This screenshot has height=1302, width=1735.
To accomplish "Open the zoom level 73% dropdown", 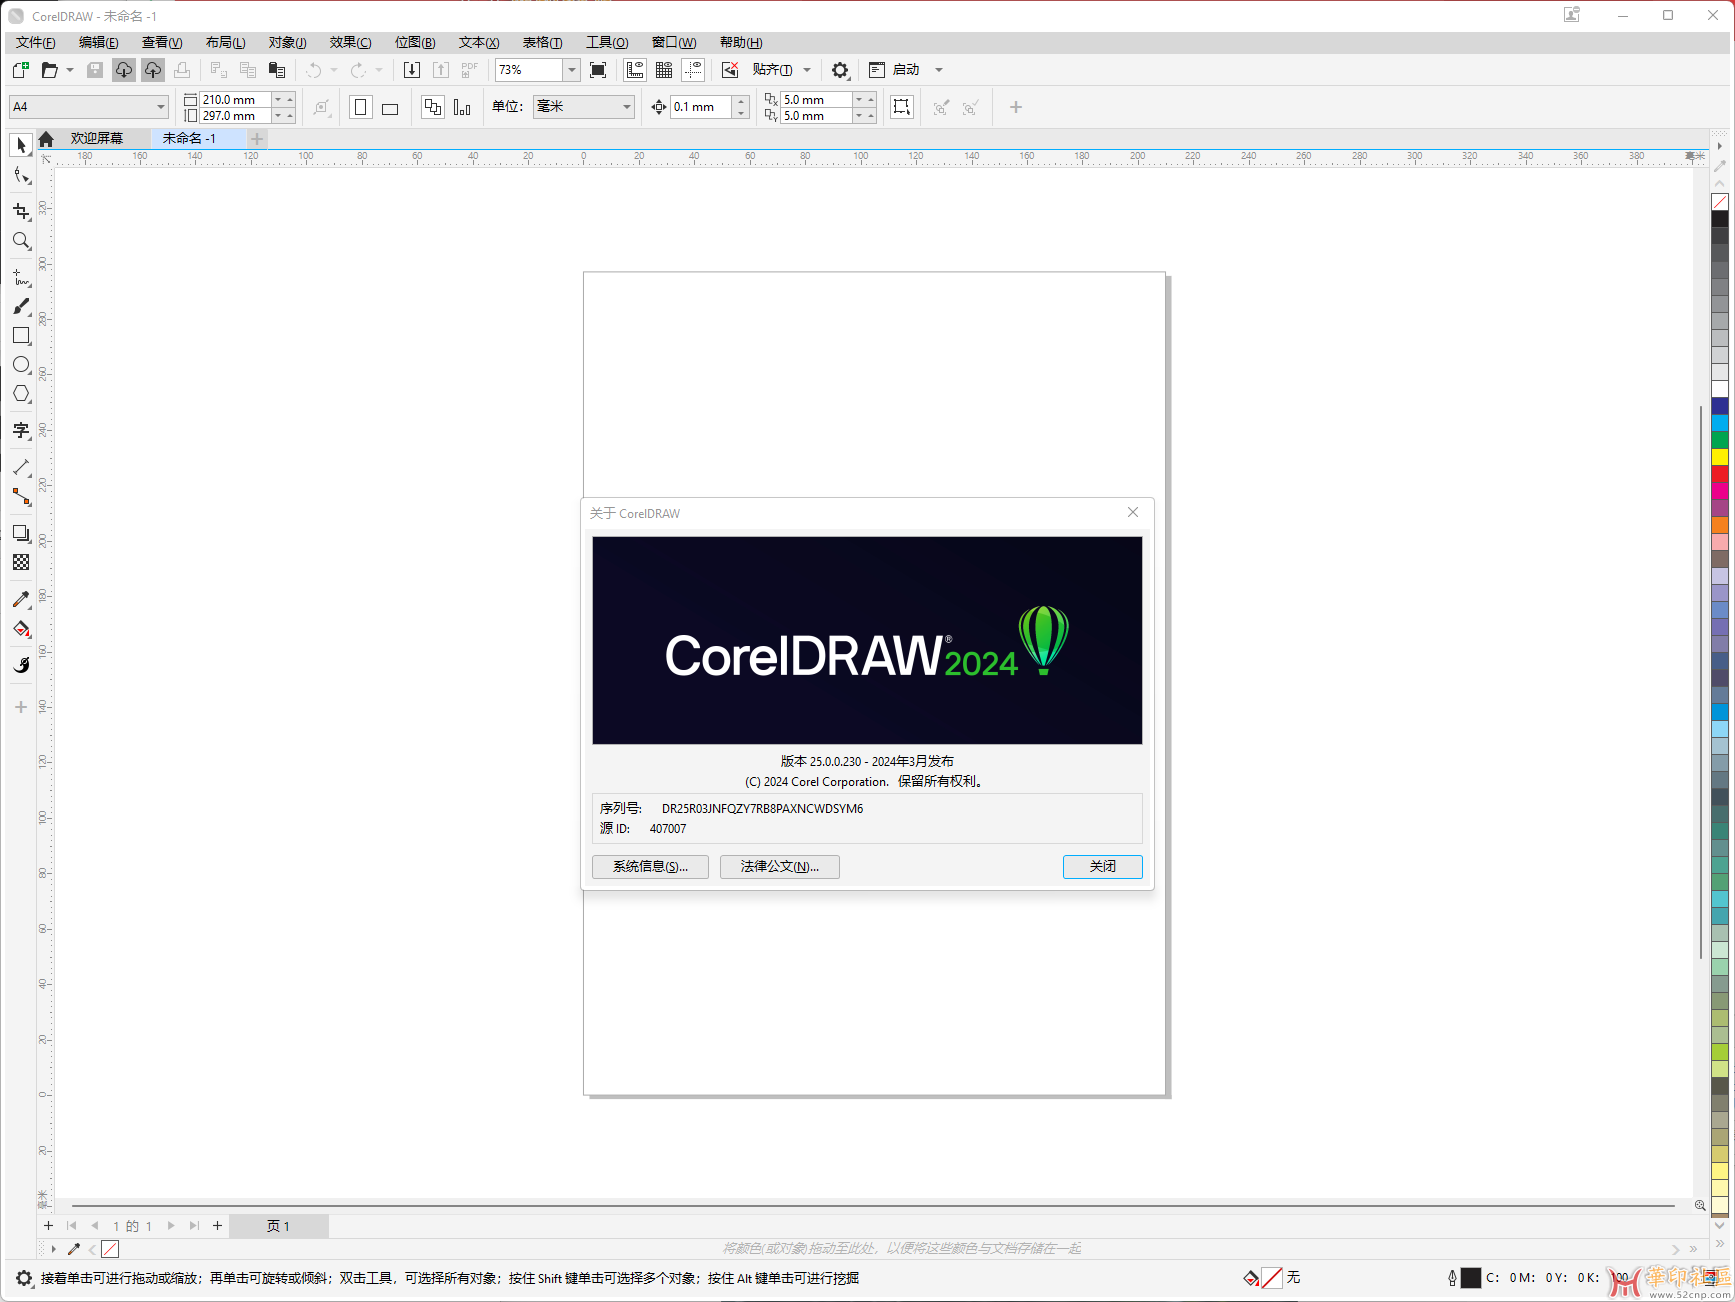I will coord(572,70).
